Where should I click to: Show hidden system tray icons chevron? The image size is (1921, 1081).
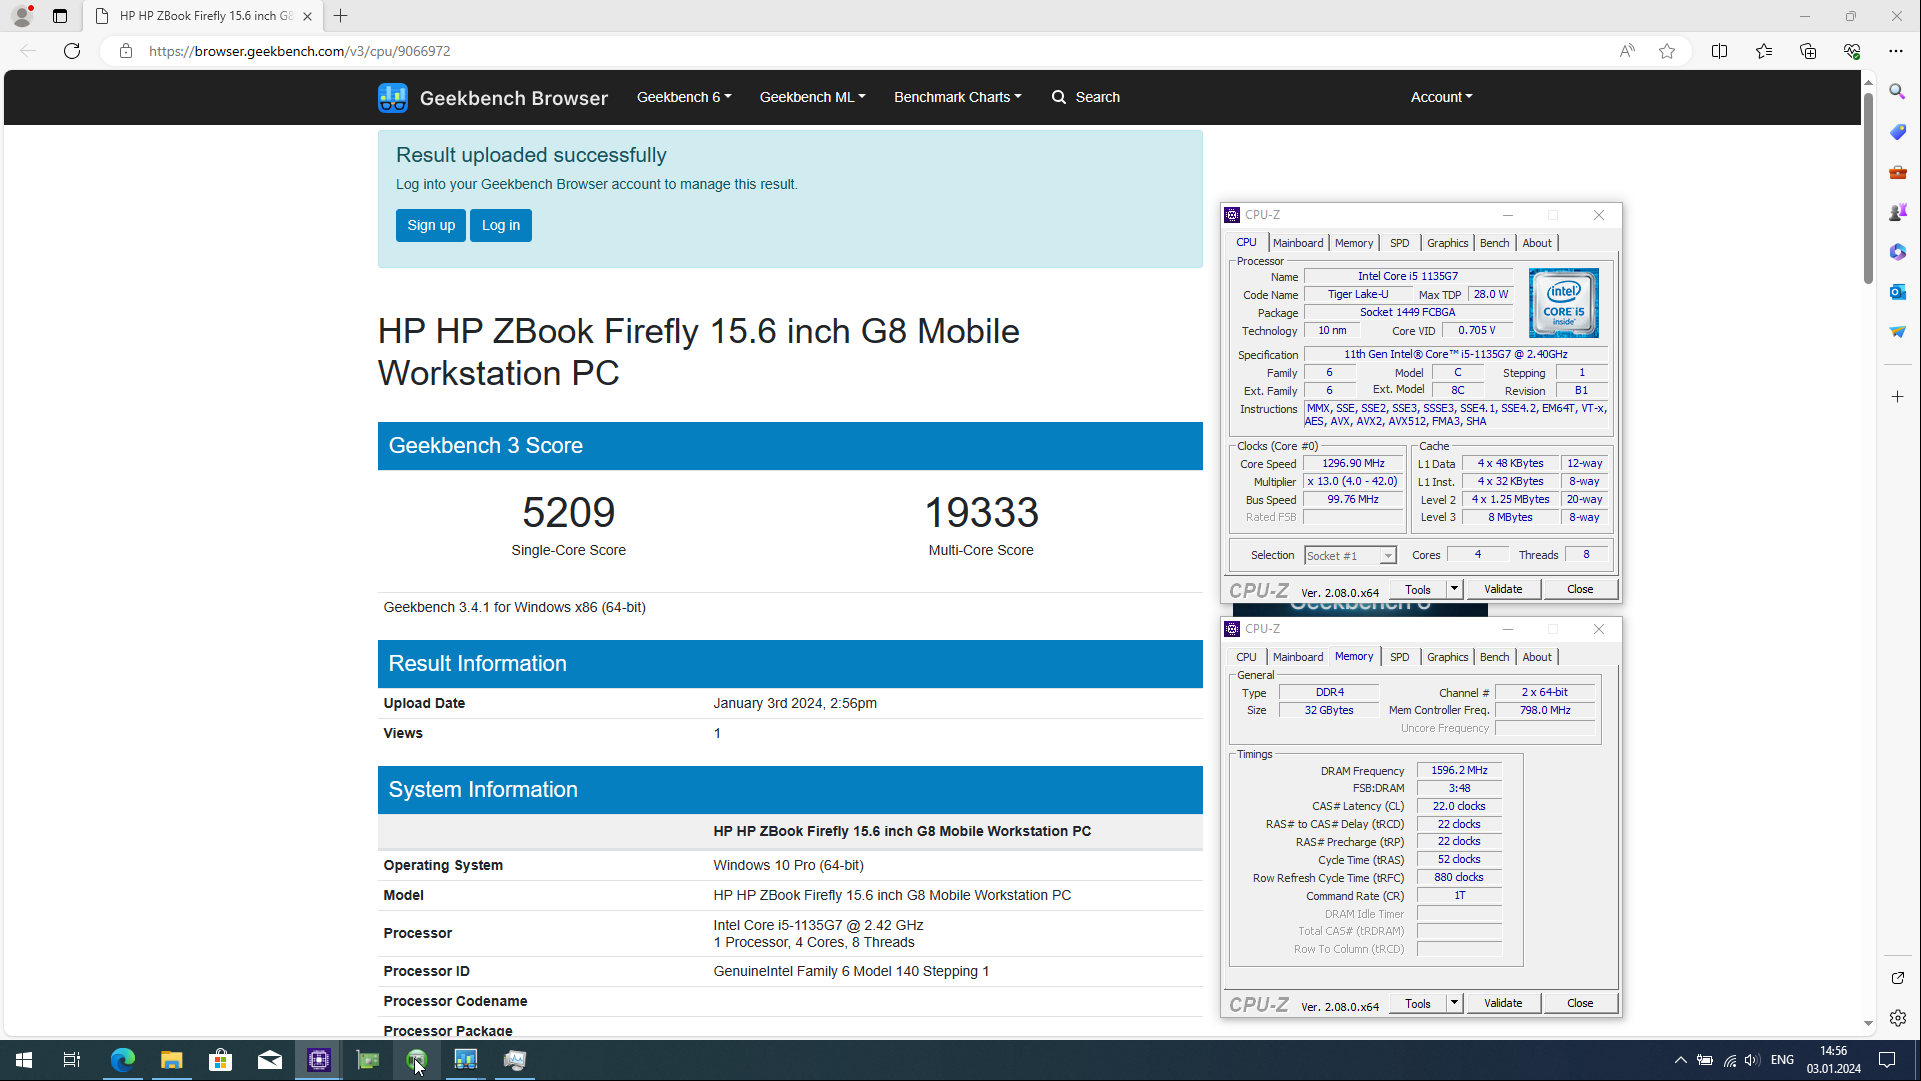coord(1680,1060)
